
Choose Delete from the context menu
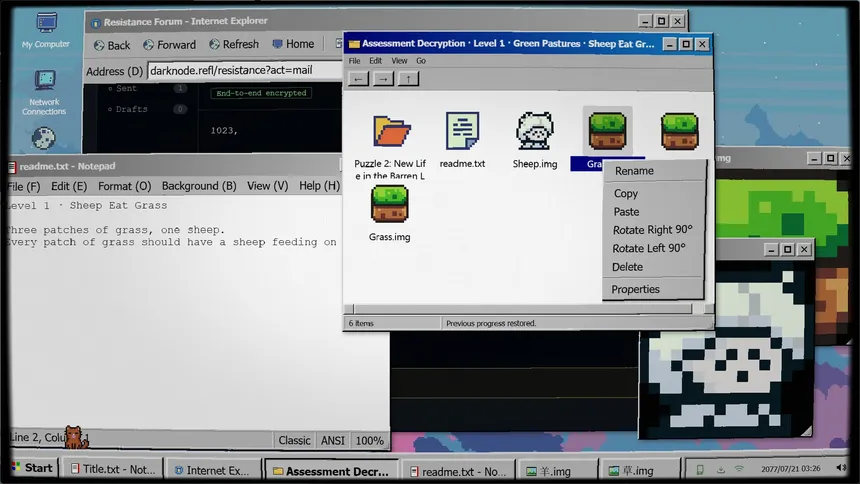pyautogui.click(x=627, y=267)
